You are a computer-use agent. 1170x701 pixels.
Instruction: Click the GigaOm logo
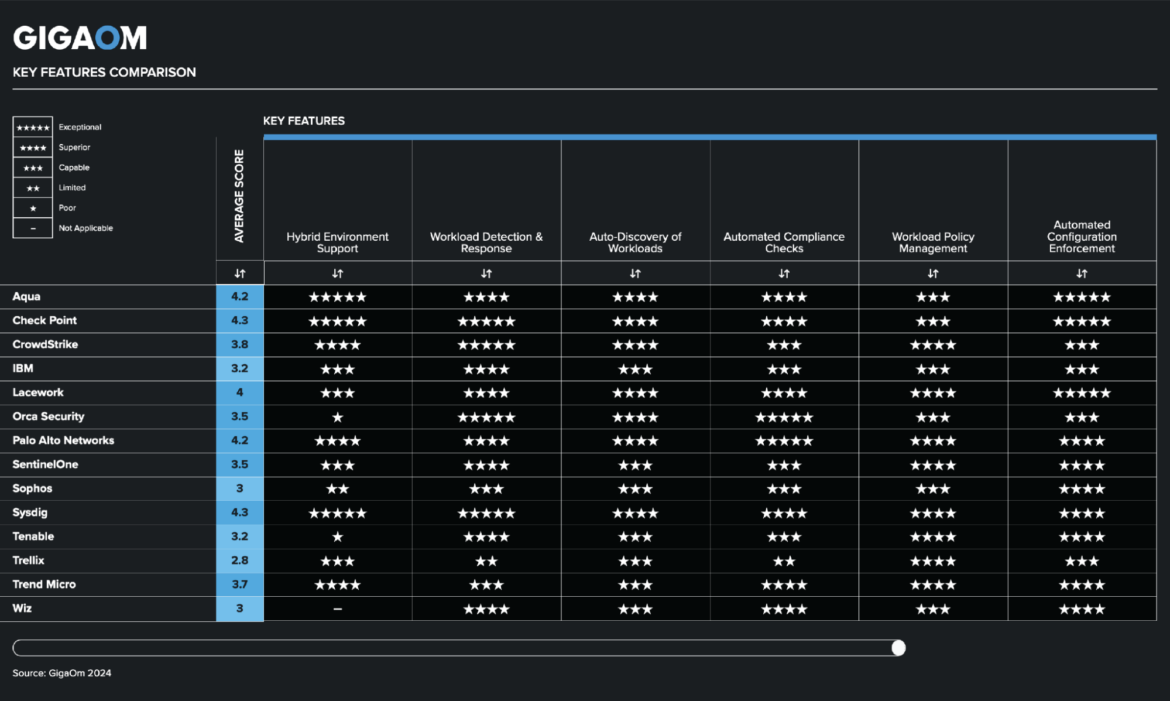coord(78,36)
